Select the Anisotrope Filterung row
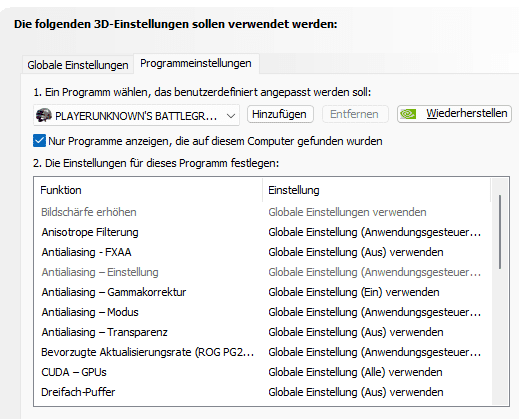Screen dimensions: 519x419 click(262, 232)
